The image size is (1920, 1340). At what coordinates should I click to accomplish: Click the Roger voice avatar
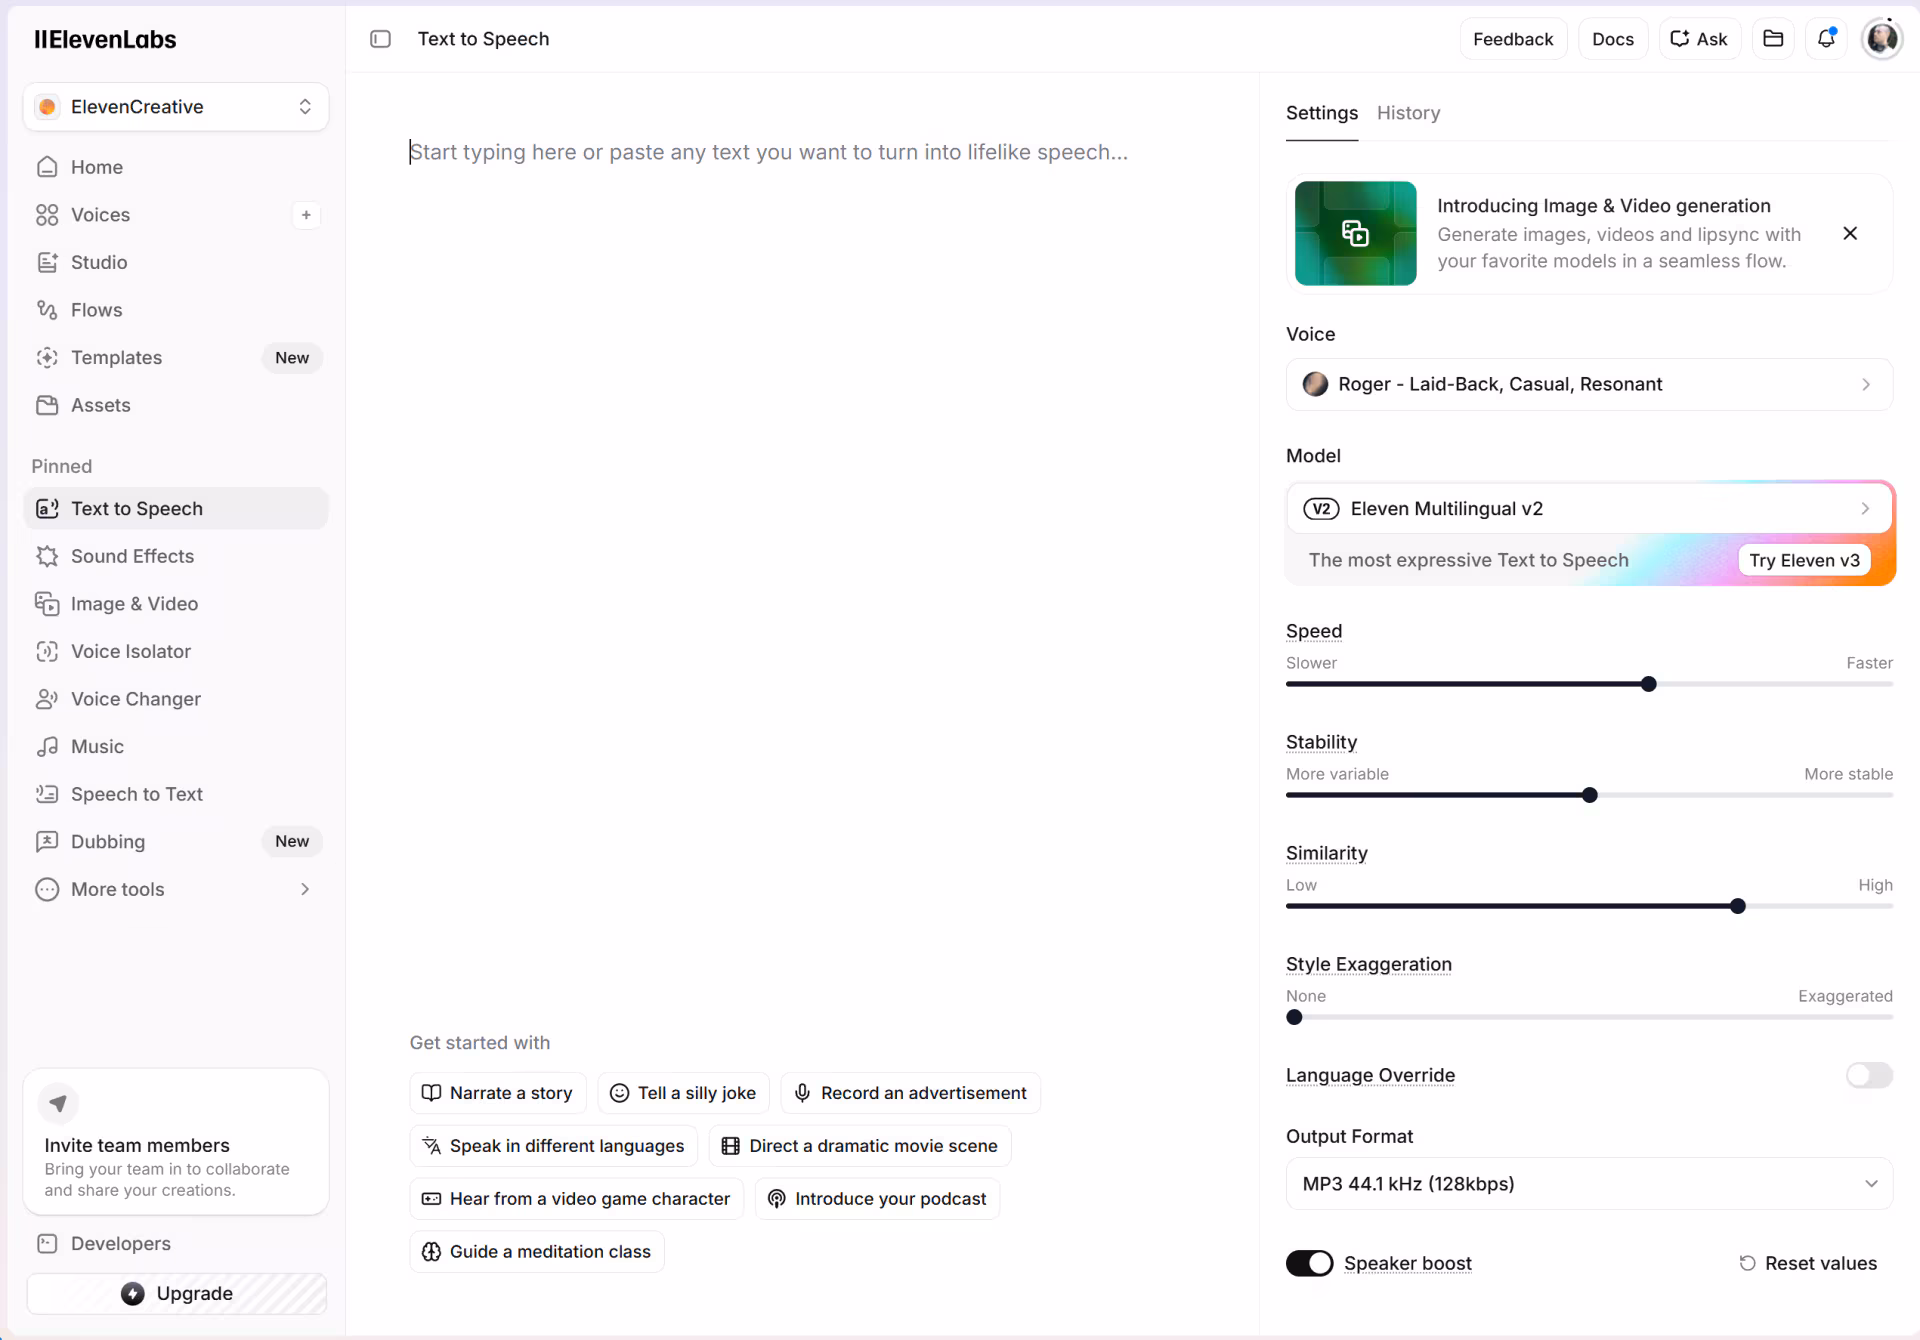(1315, 384)
